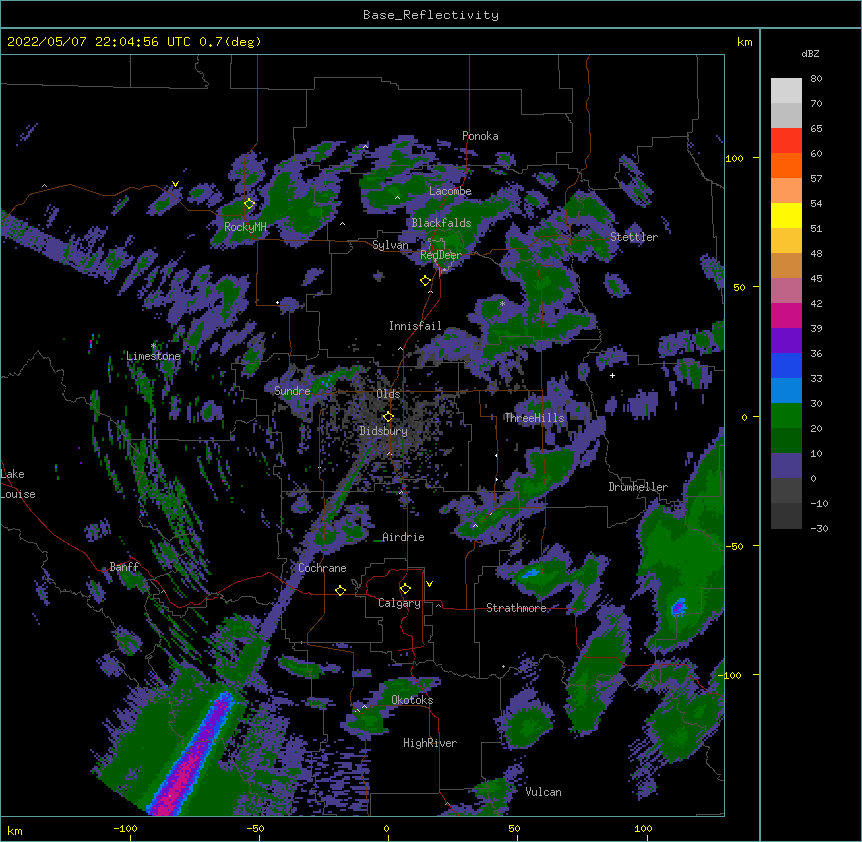Click the -50 tick label on bottom axis
The image size is (862, 842).
(x=255, y=828)
